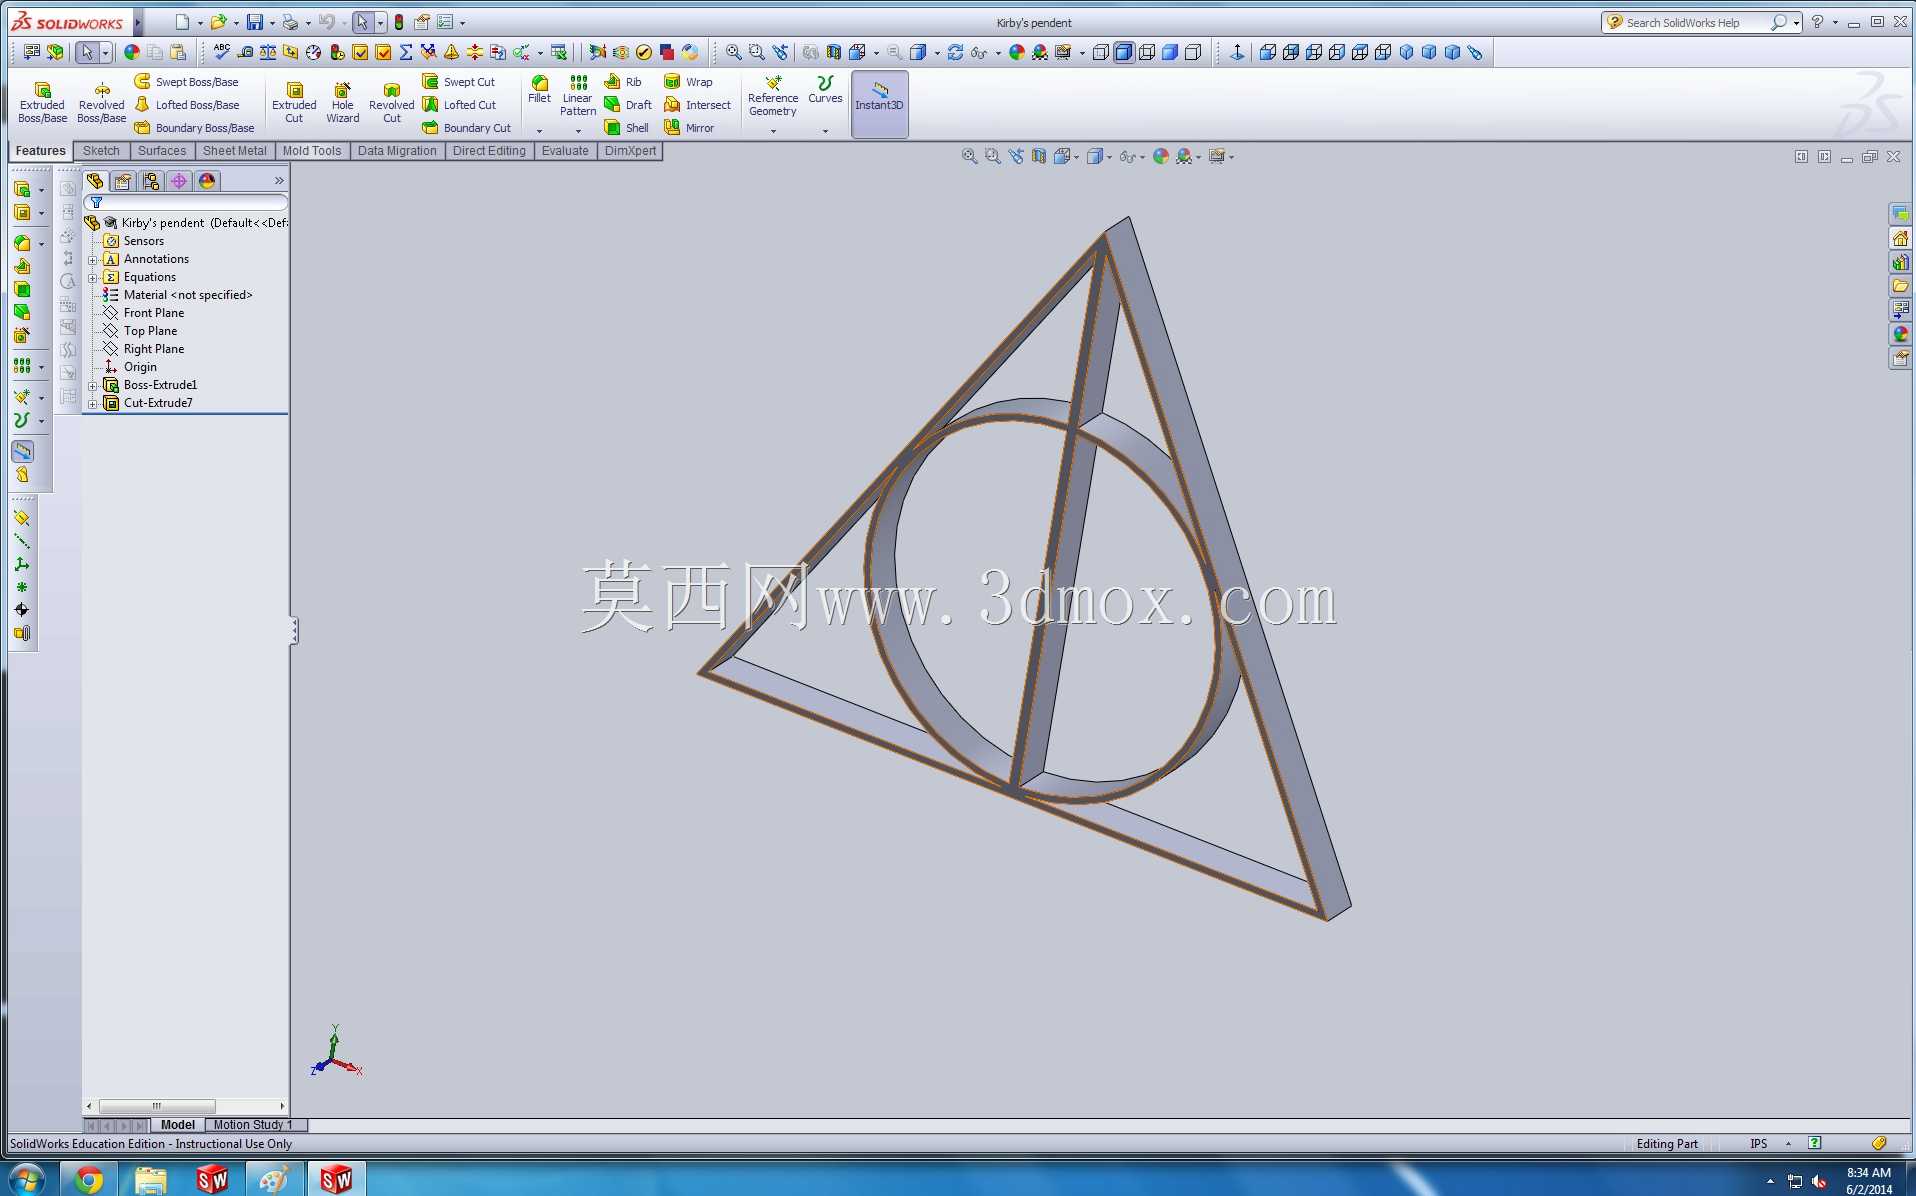Image resolution: width=1916 pixels, height=1196 pixels.
Task: Pick the Lofted Boss/Base command
Action: pyautogui.click(x=187, y=105)
